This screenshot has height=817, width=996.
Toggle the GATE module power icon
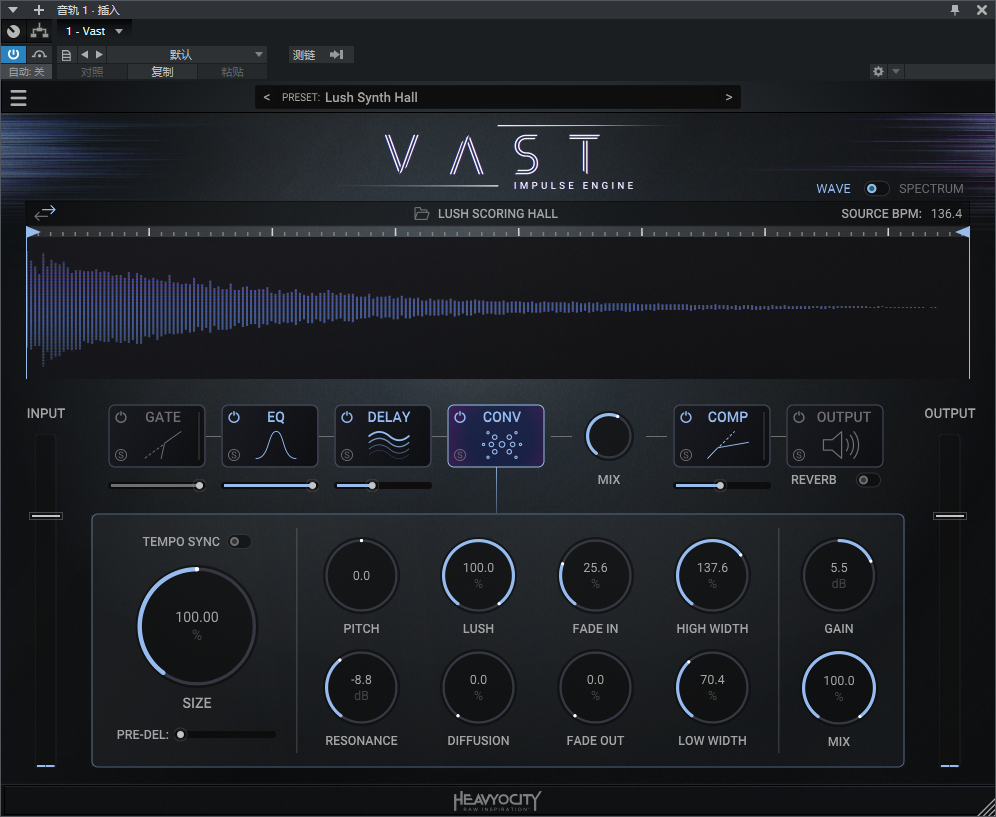pyautogui.click(x=121, y=417)
